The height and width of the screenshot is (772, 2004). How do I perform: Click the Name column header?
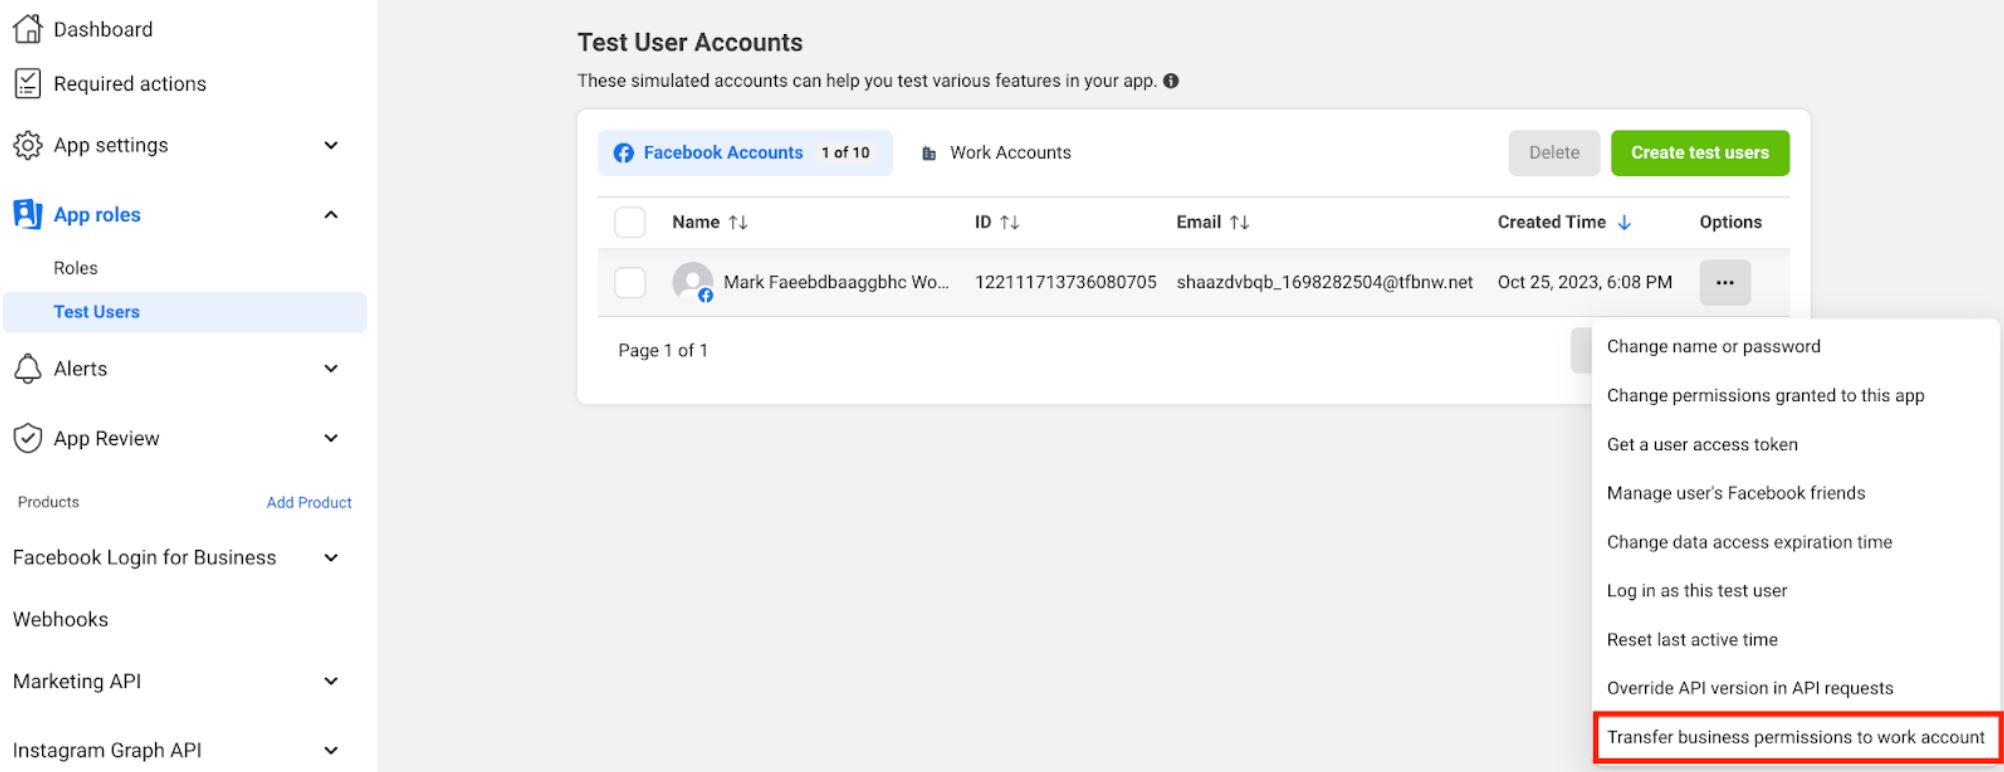pos(696,222)
